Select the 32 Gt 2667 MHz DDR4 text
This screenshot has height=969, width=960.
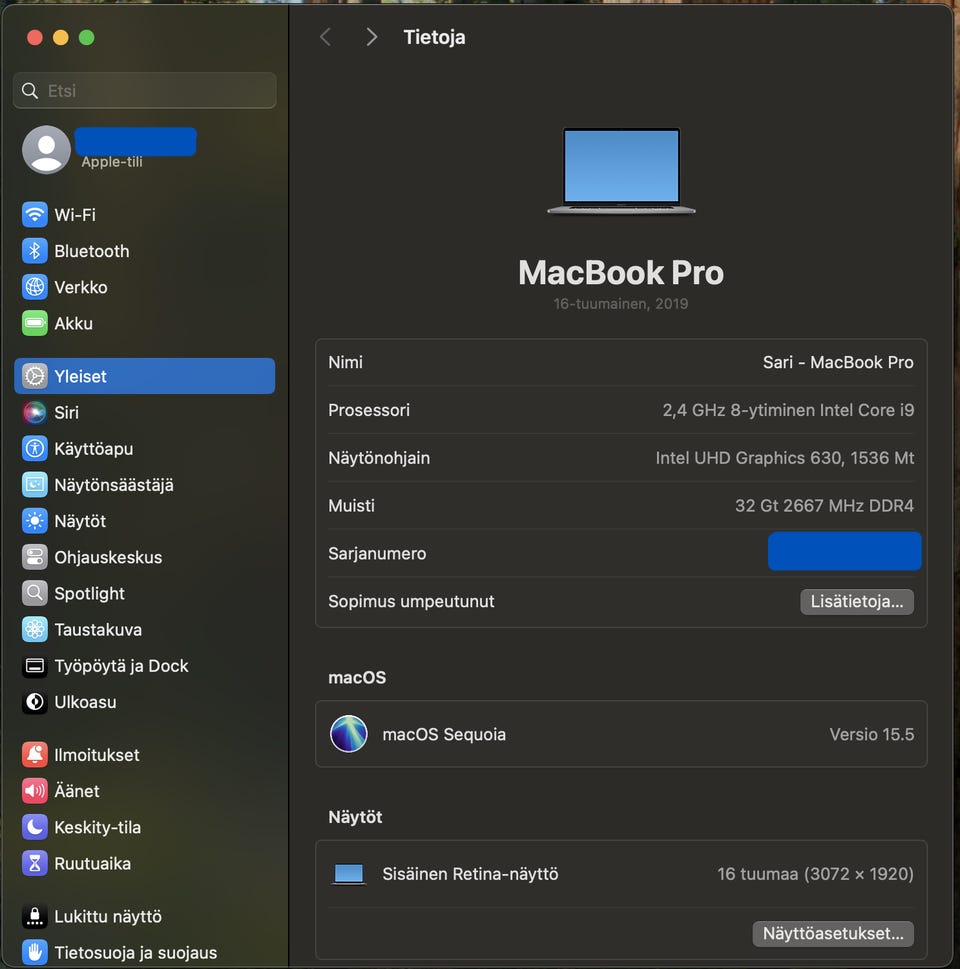click(824, 506)
